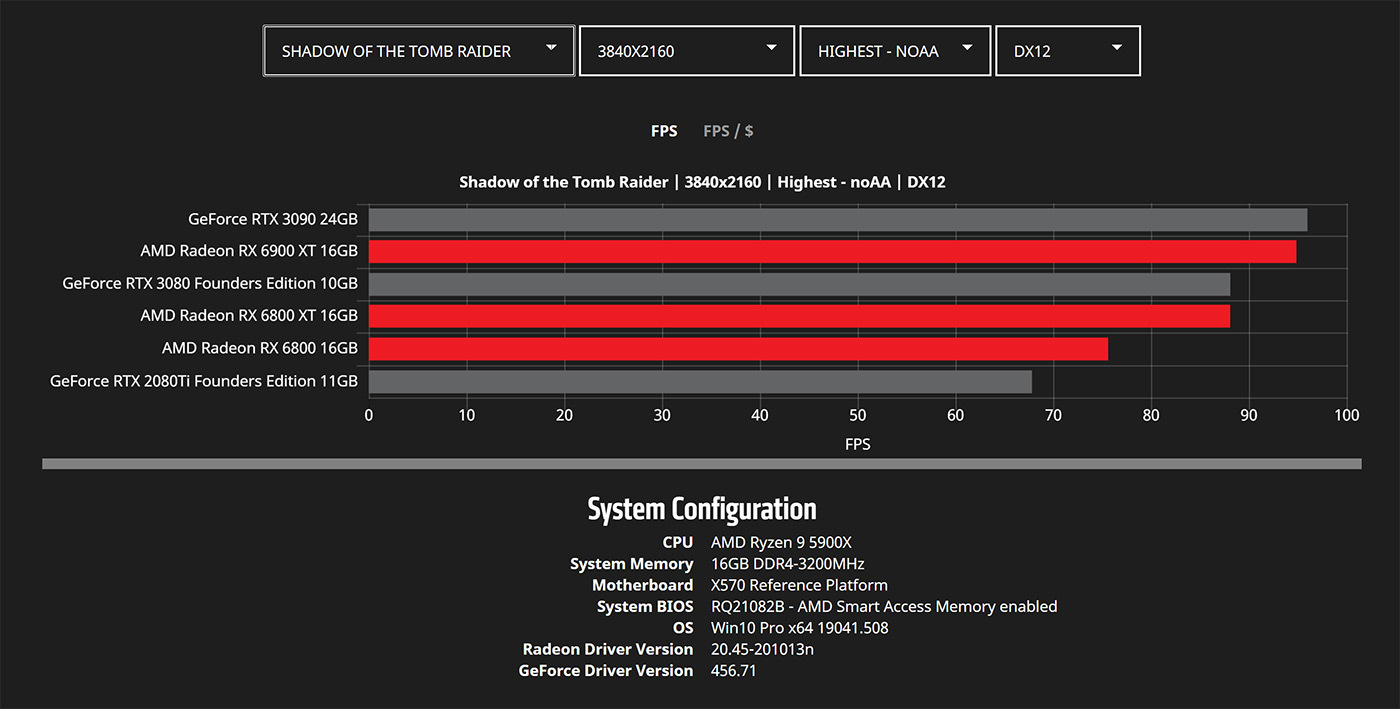
Task: Click the System Memory label
Action: [631, 564]
